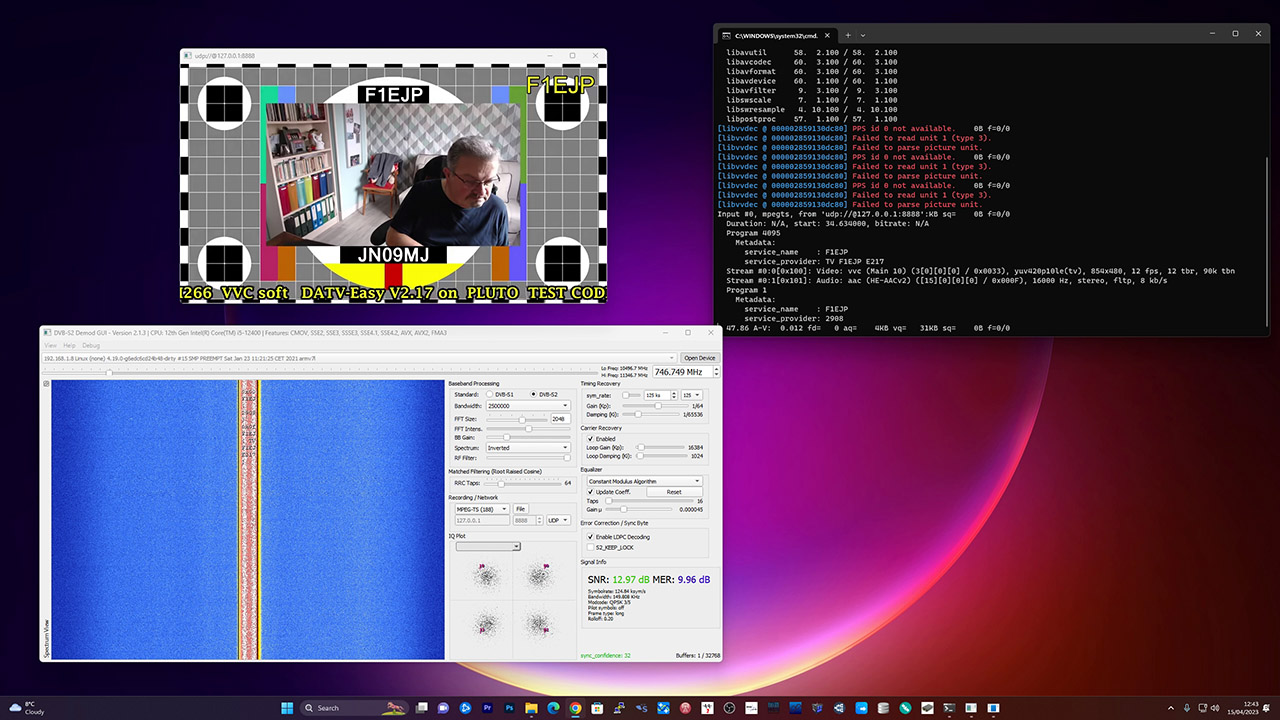Open the Constant Modulus Algorithm equalizer dropdown
Image resolution: width=1280 pixels, height=720 pixels.
[644, 481]
